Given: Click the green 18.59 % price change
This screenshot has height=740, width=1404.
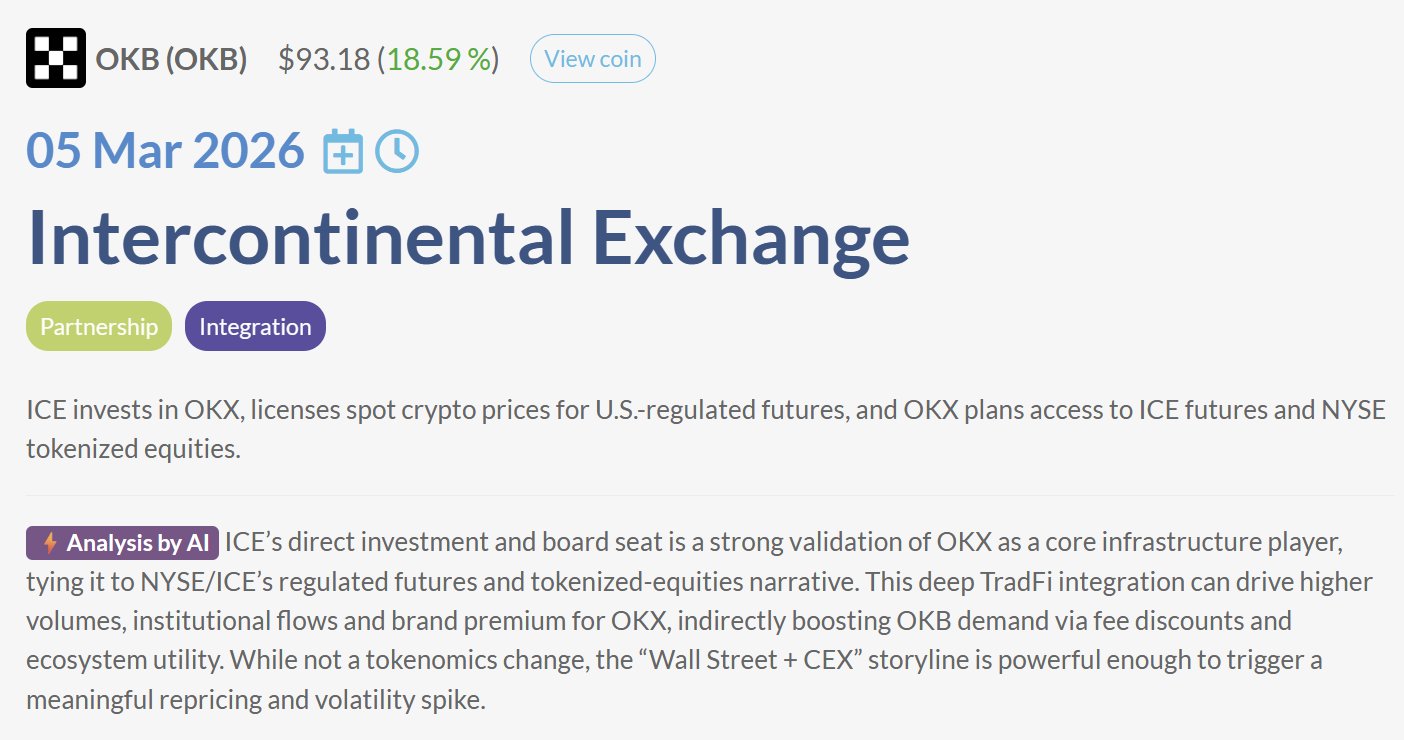Looking at the screenshot, I should coord(440,60).
